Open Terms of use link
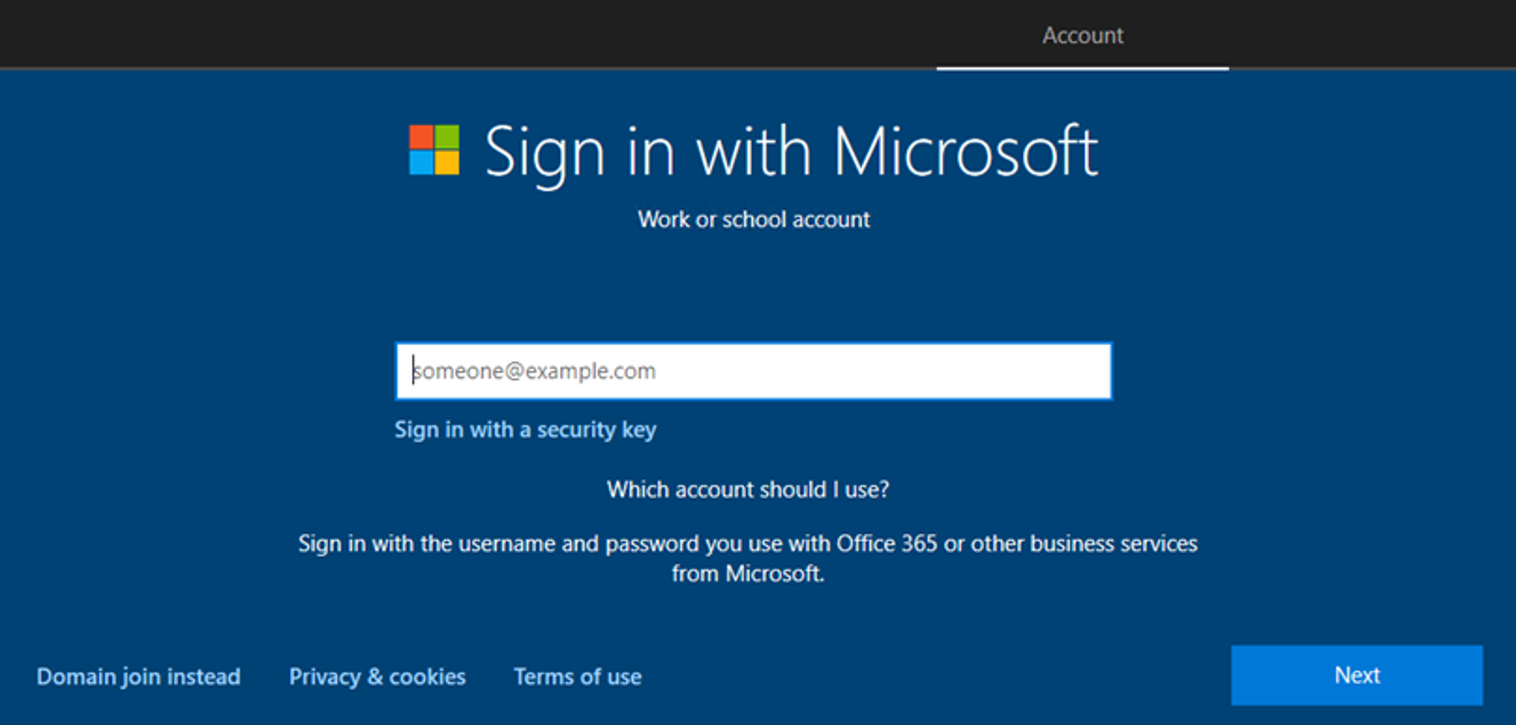The height and width of the screenshot is (725, 1516). click(x=577, y=677)
